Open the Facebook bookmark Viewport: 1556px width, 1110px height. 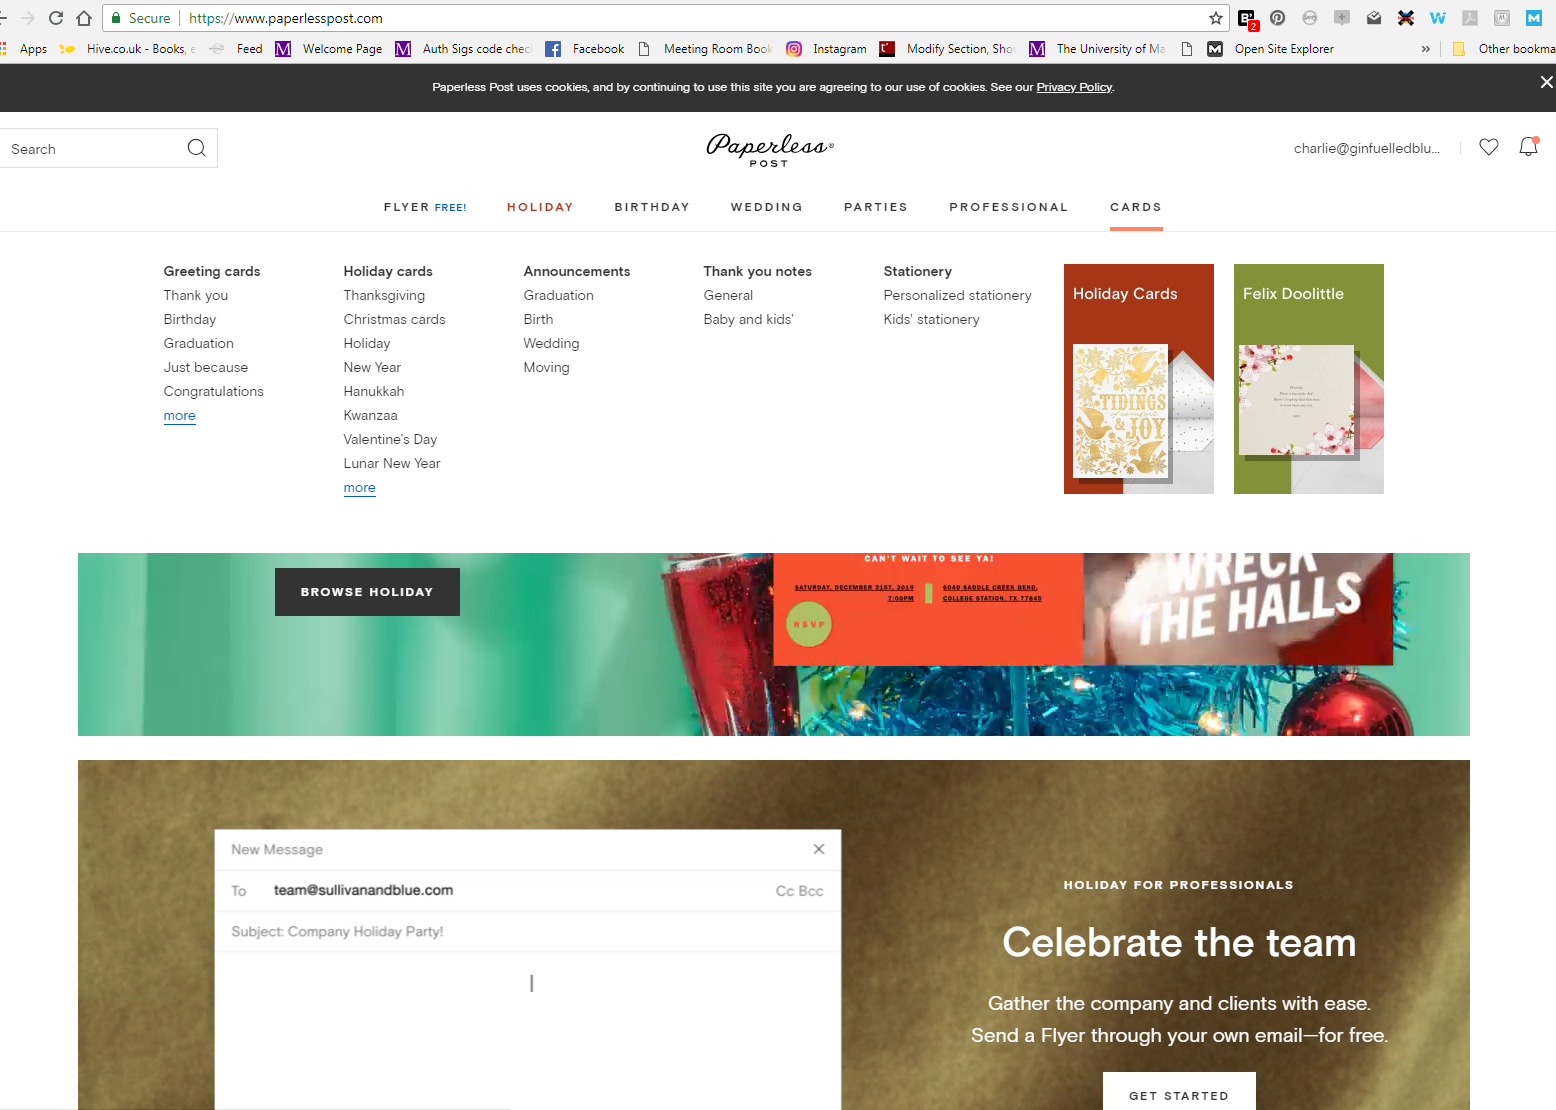pos(585,49)
